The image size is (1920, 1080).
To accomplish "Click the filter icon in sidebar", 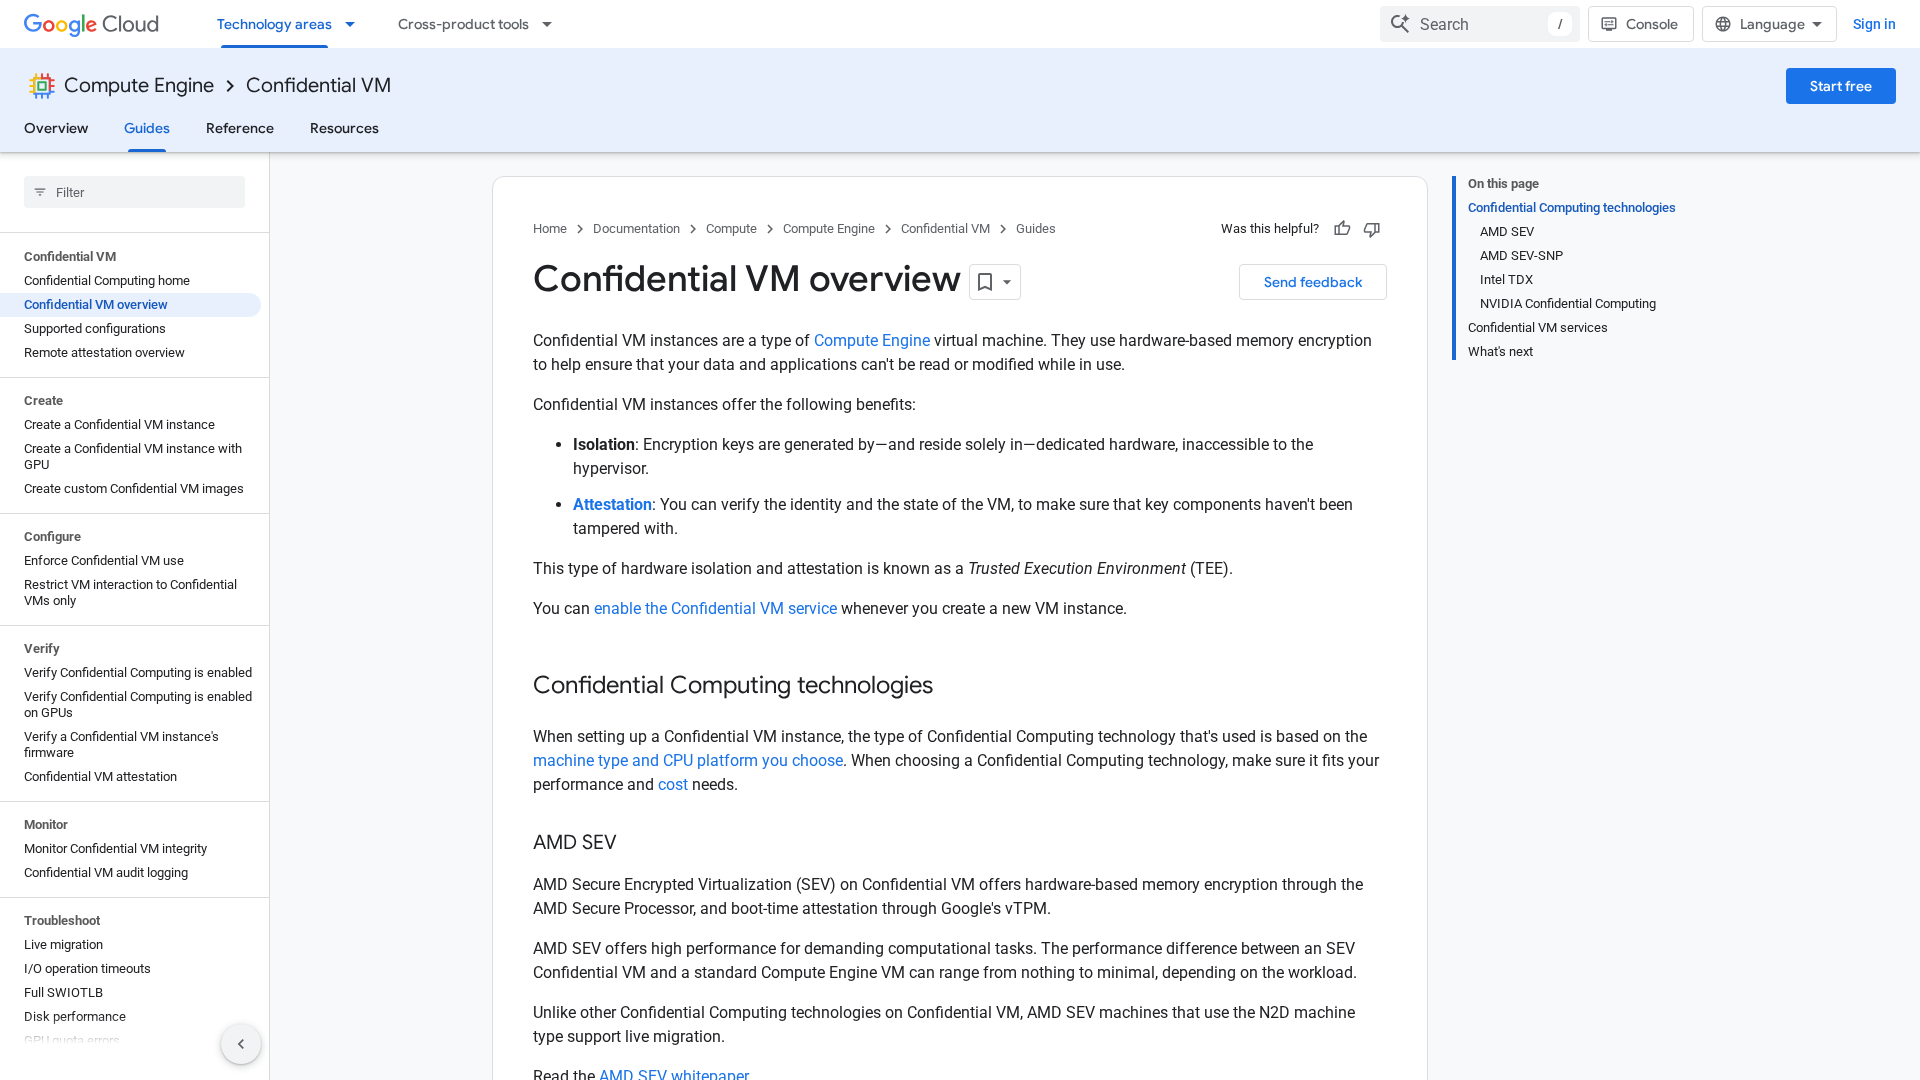I will pyautogui.click(x=40, y=192).
